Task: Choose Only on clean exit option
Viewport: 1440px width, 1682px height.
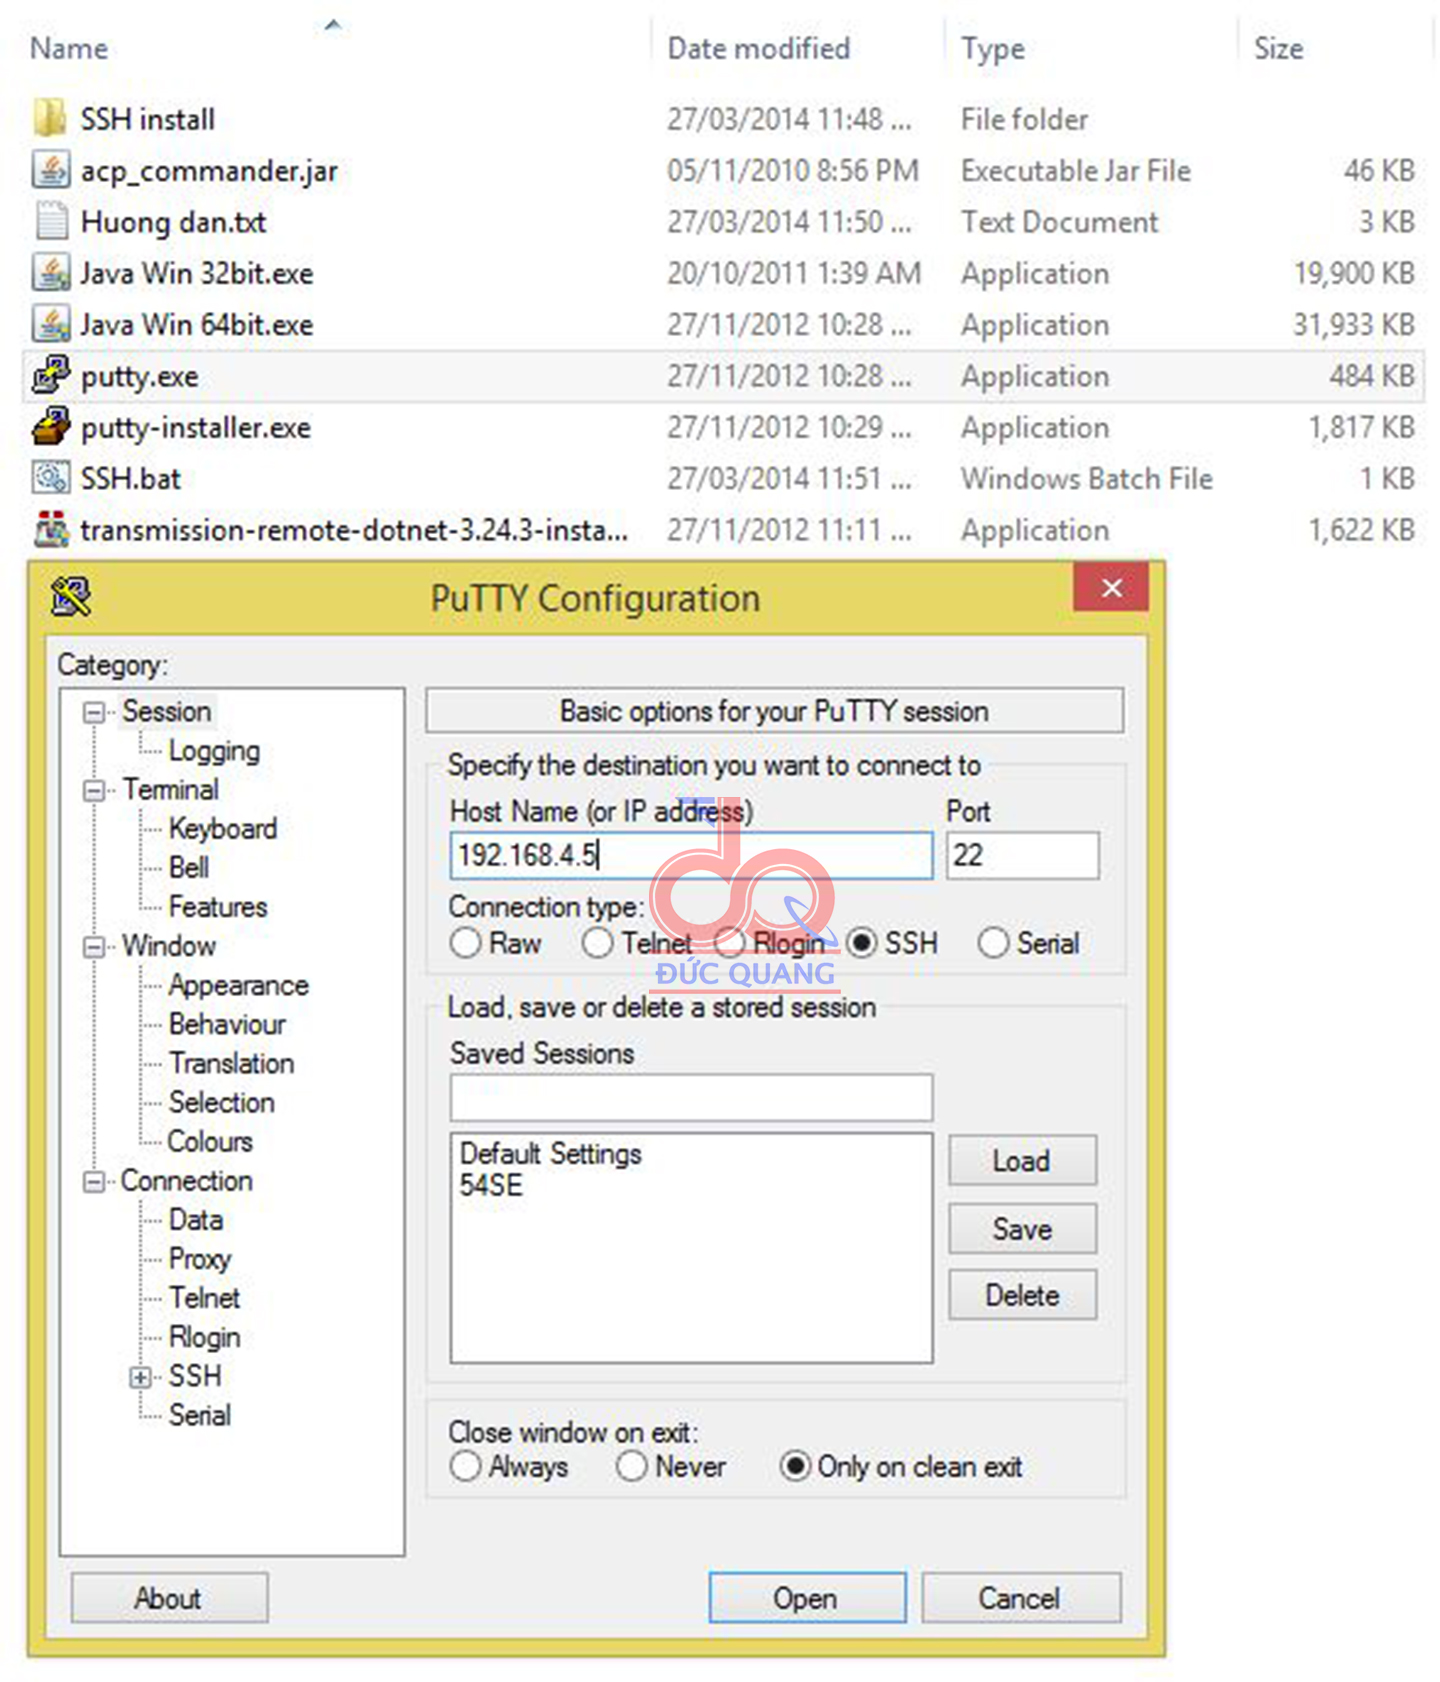Action: tap(795, 1467)
